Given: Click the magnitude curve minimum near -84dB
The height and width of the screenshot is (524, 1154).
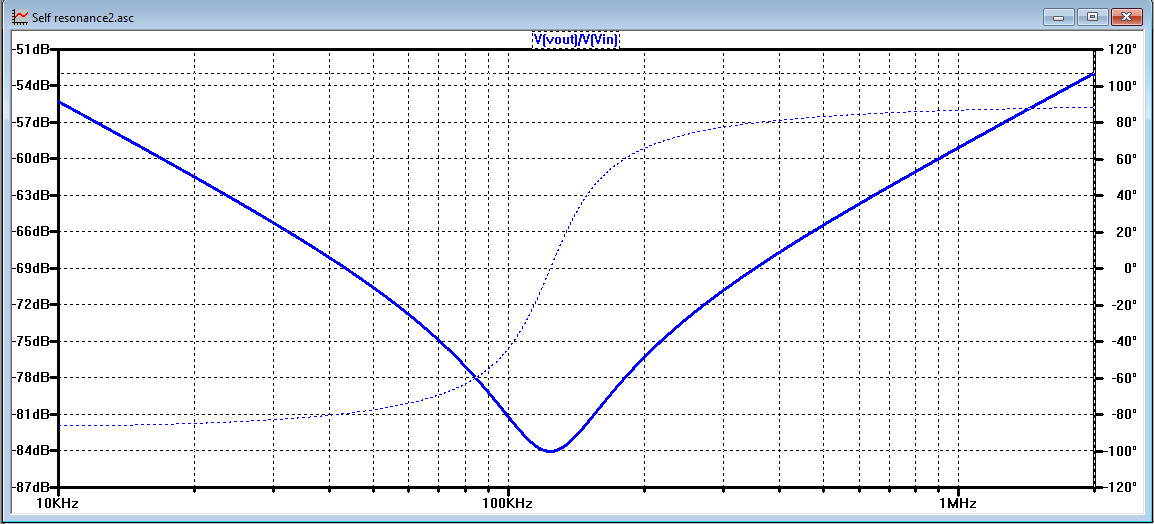Looking at the screenshot, I should (550, 450).
